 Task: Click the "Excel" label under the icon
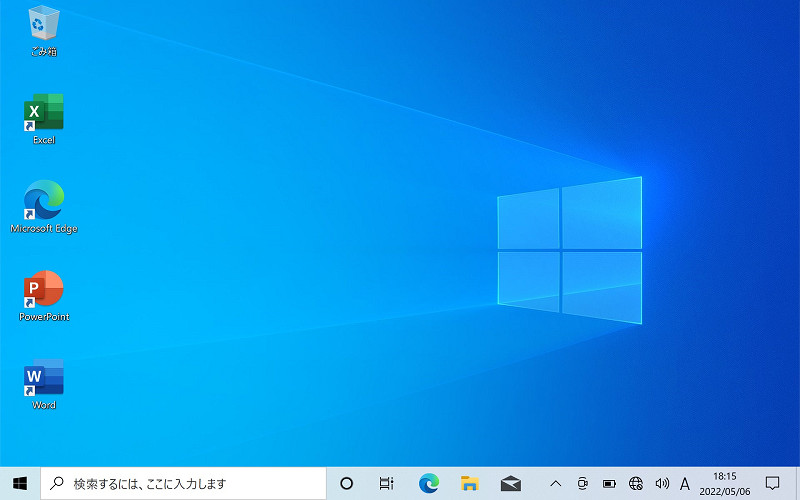44,140
